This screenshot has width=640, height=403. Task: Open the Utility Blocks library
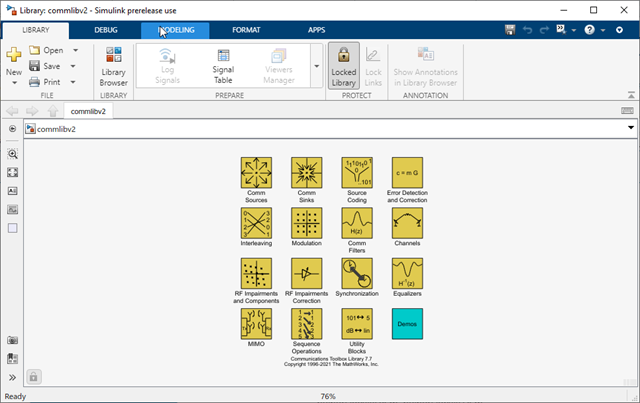click(x=357, y=324)
